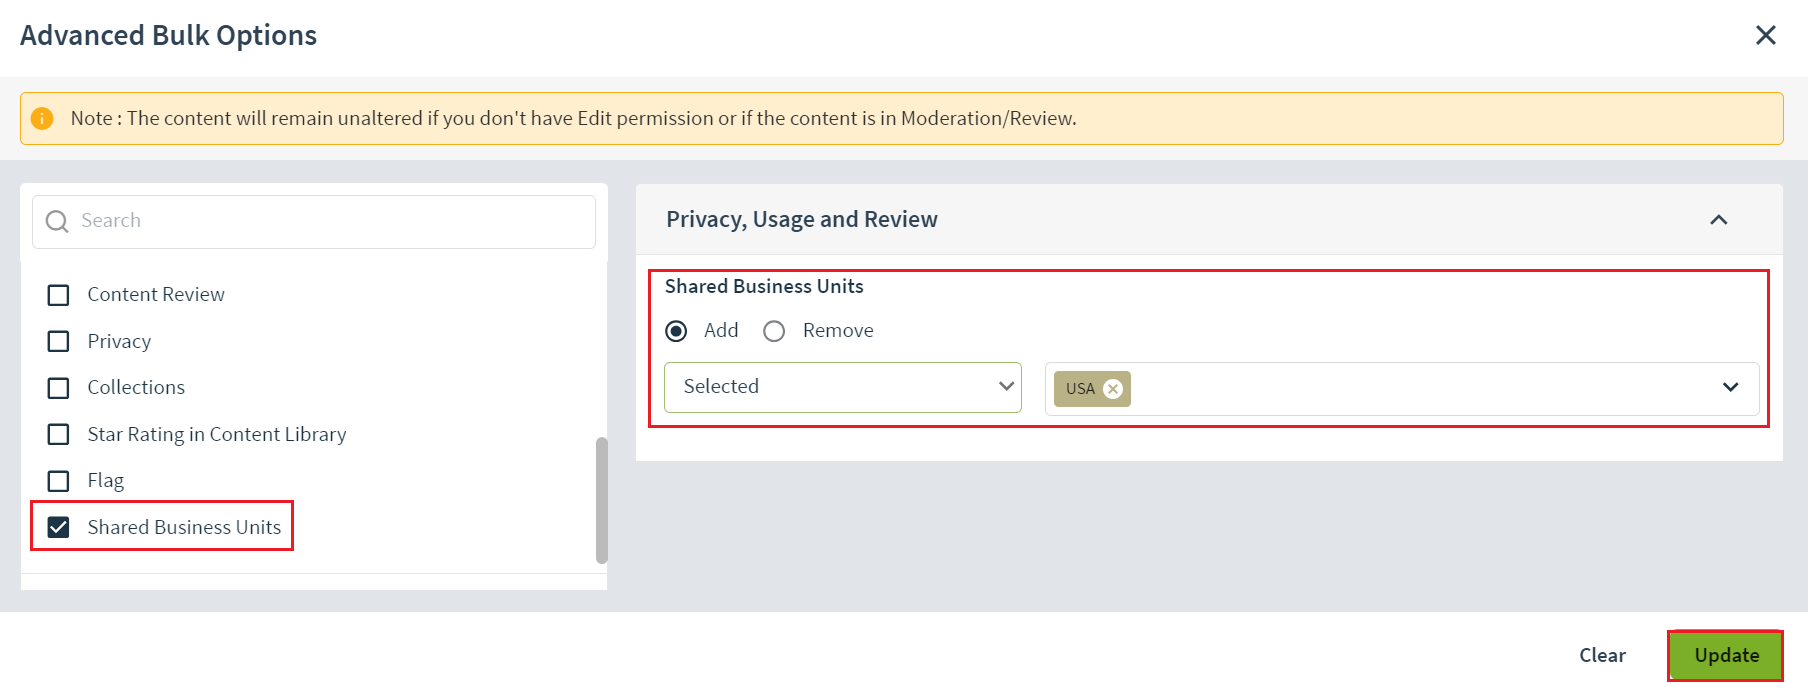The width and height of the screenshot is (1808, 684).
Task: Click the green Update button
Action: click(1726, 655)
